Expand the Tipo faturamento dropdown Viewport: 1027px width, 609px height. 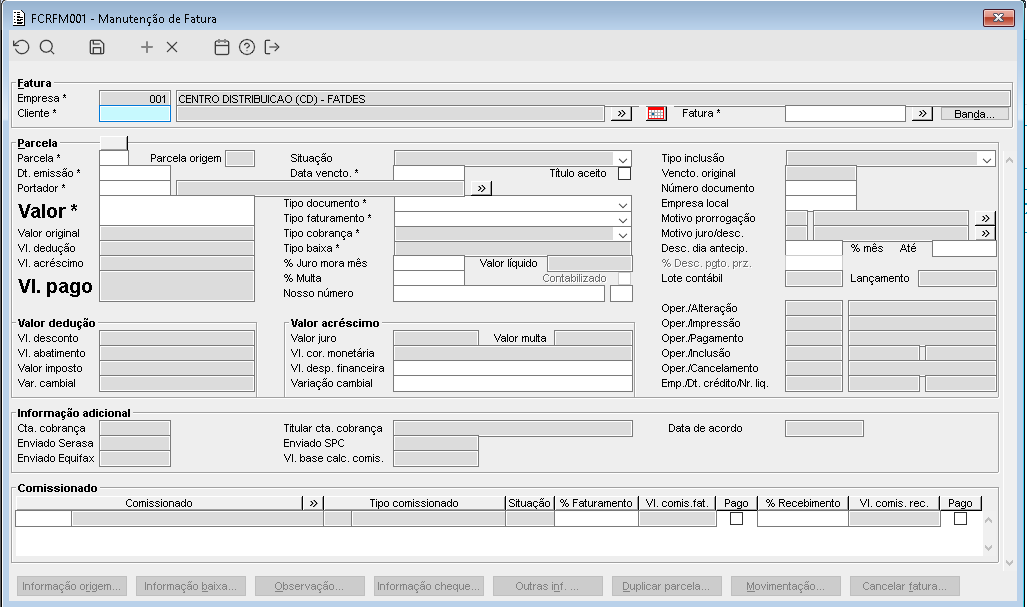coord(623,219)
